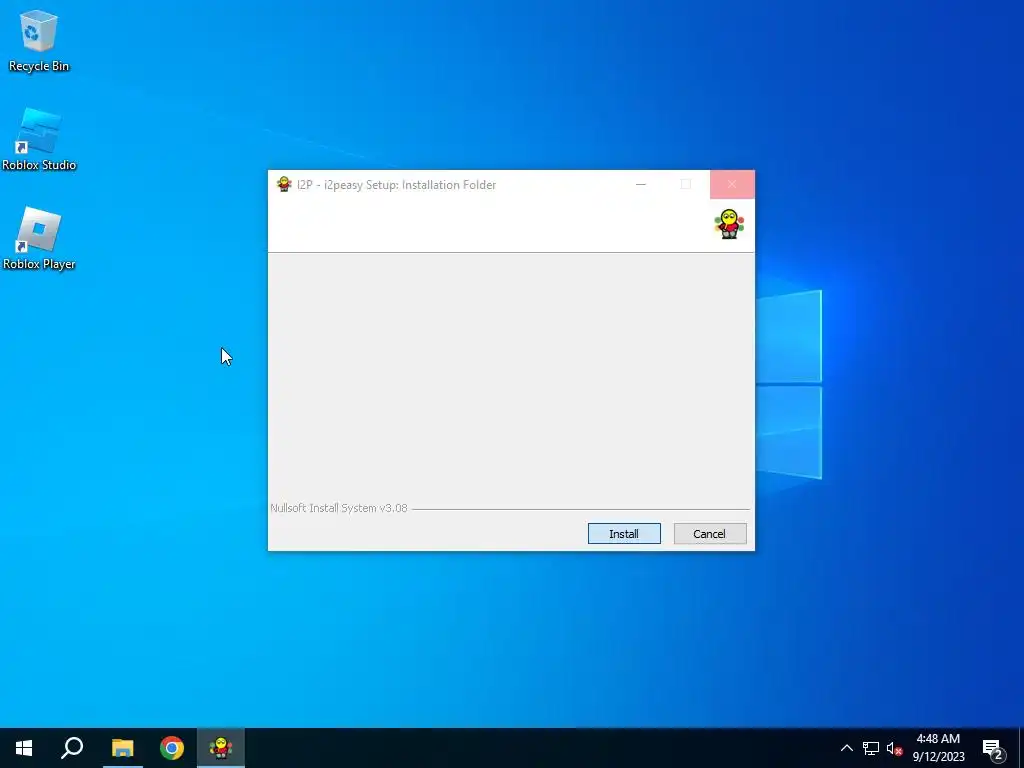Click the "I2P - i2peasy Setup: Installation Folder" title

point(396,185)
